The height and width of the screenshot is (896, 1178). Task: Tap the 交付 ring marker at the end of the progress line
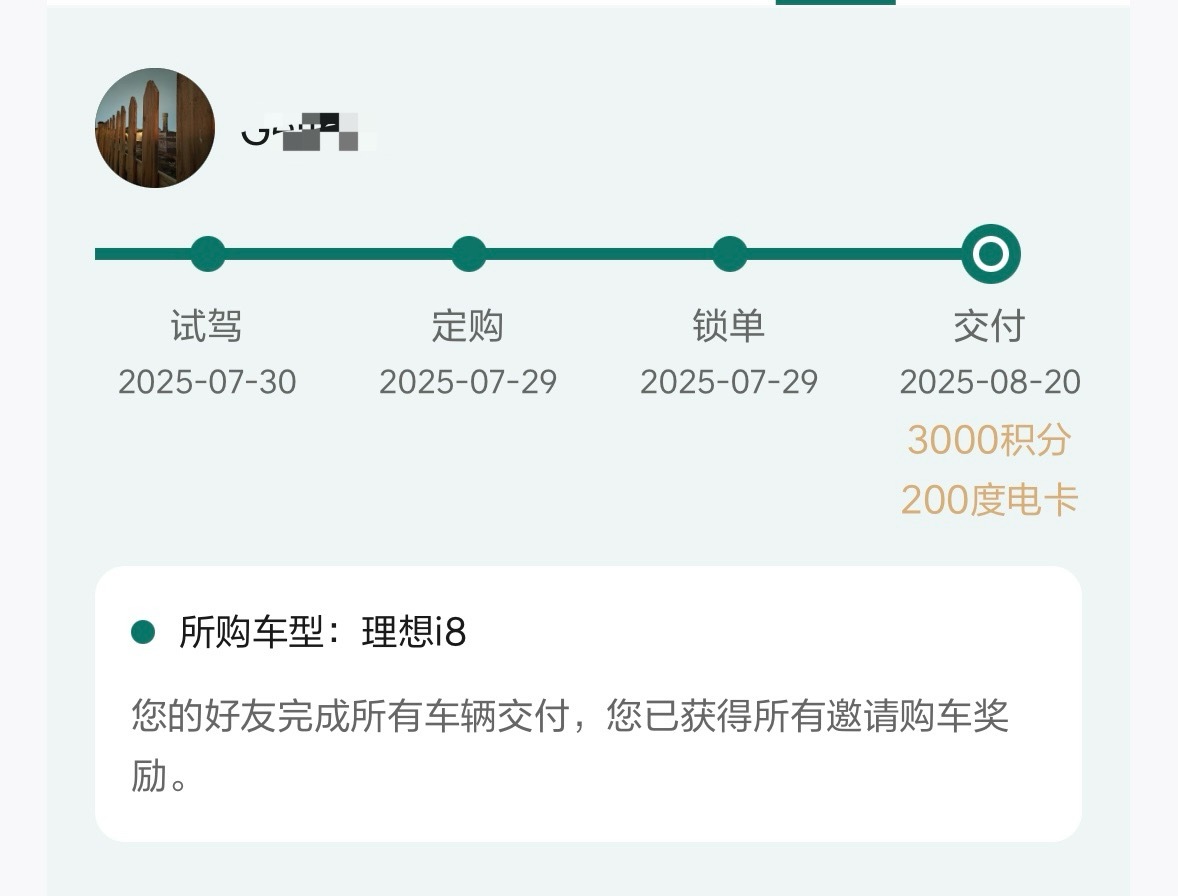[x=991, y=254]
